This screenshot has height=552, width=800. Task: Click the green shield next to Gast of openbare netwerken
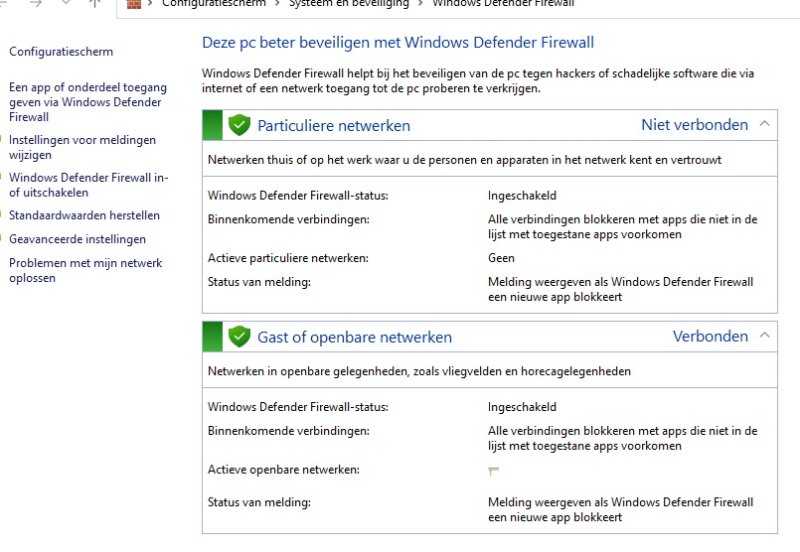238,336
